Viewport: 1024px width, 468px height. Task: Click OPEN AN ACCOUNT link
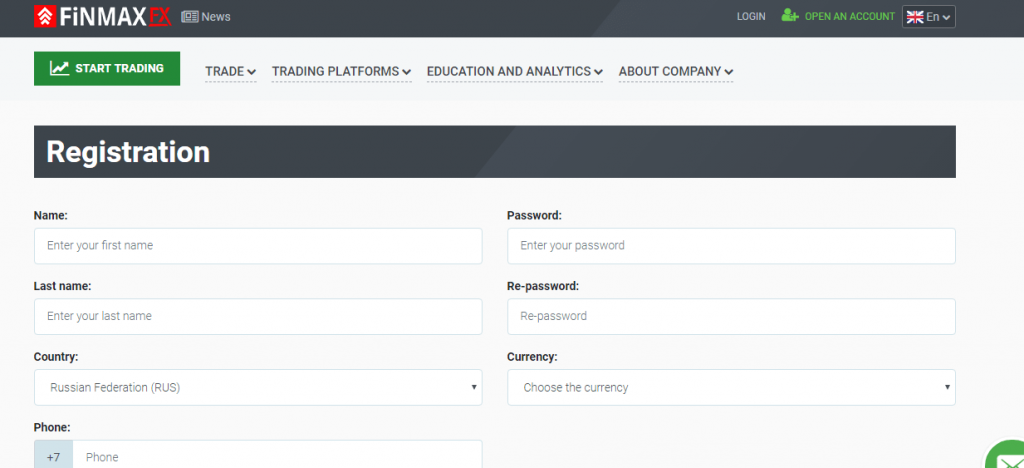click(850, 16)
